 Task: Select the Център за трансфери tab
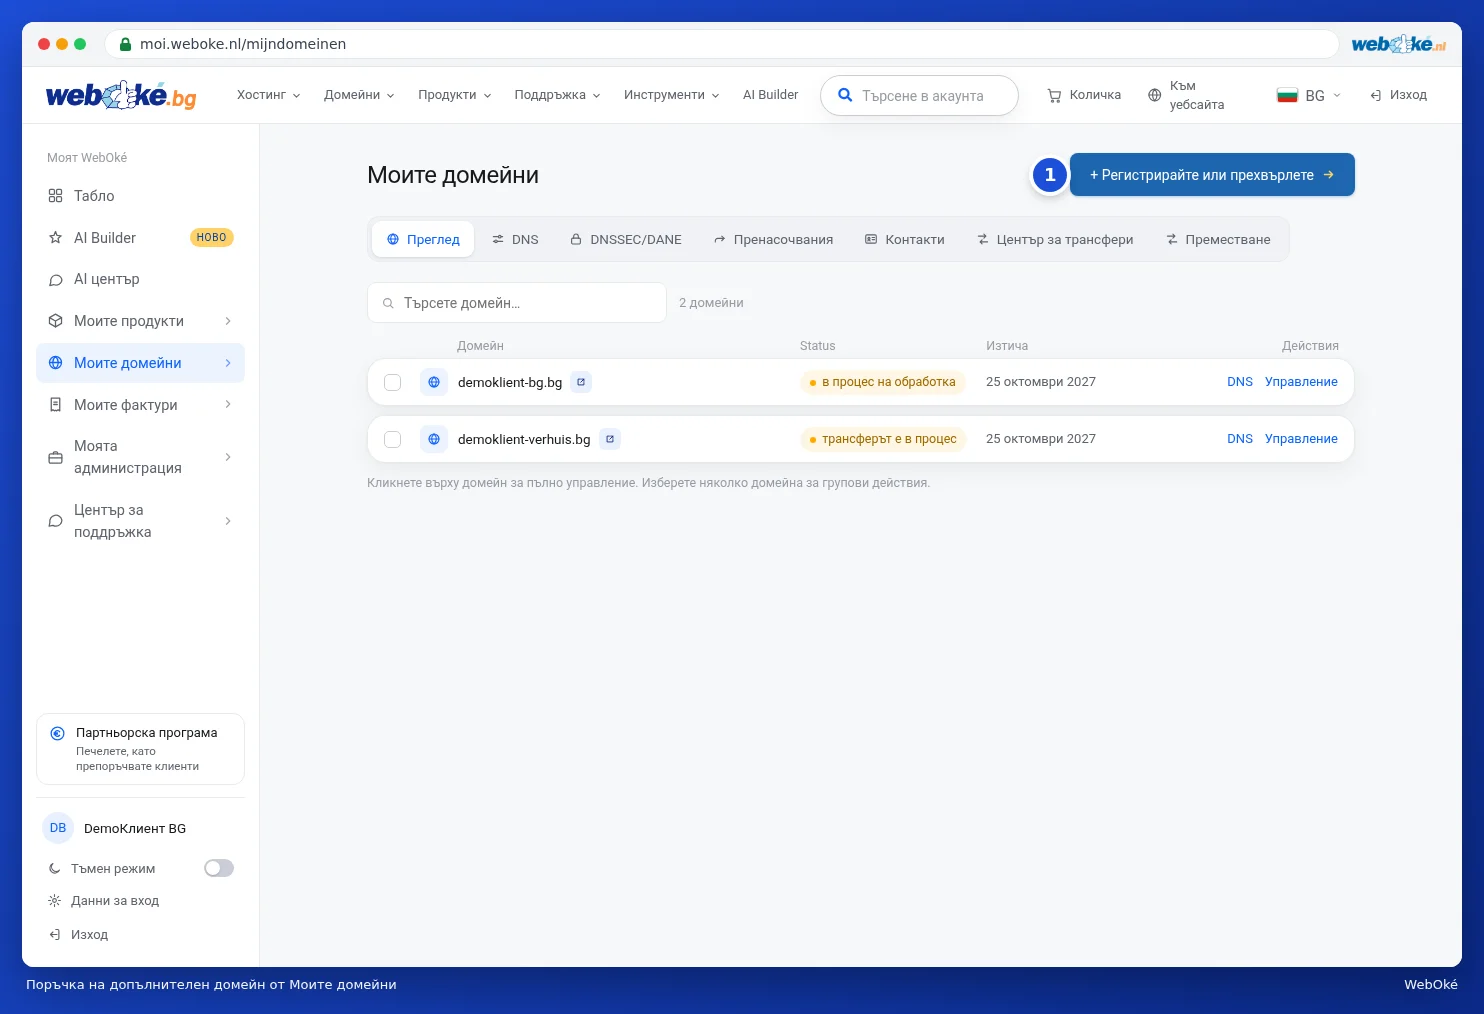coord(1055,240)
